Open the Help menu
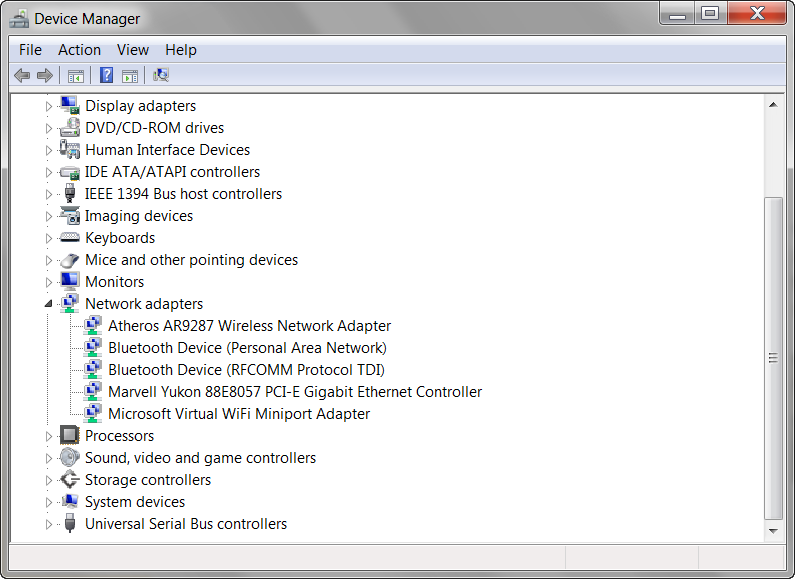 tap(180, 50)
